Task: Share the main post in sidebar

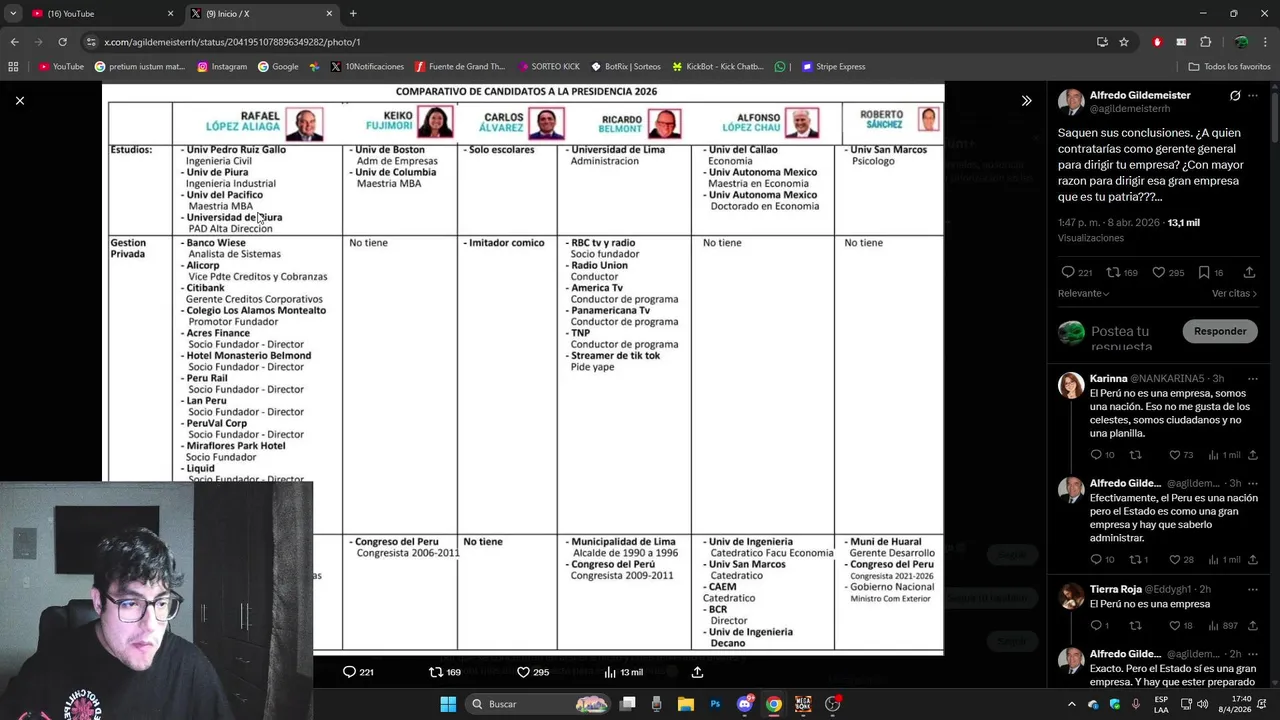Action: pyautogui.click(x=1249, y=272)
